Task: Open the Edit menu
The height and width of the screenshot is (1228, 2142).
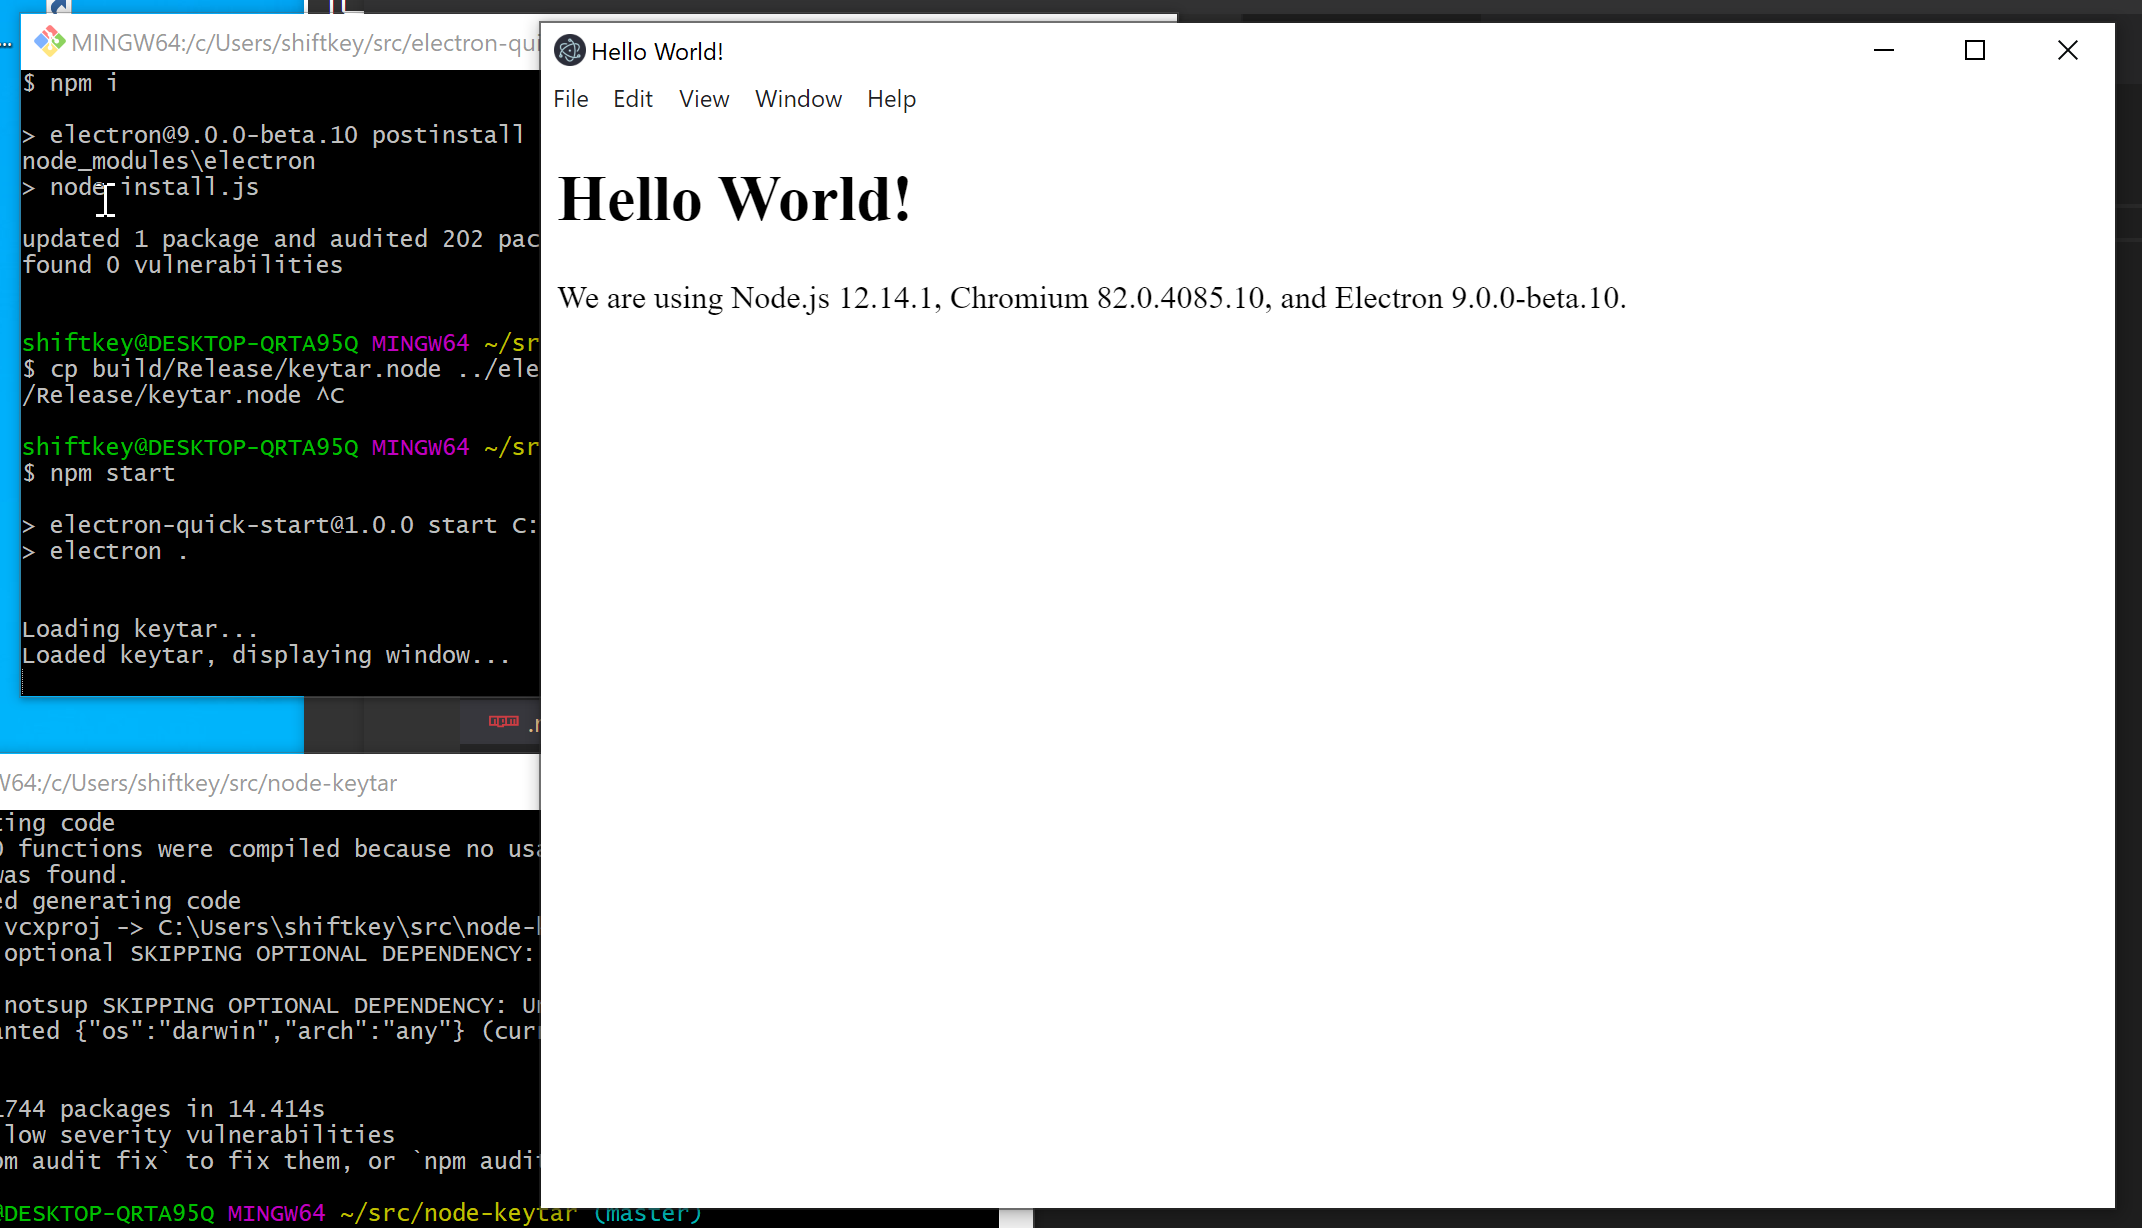Action: click(x=632, y=98)
